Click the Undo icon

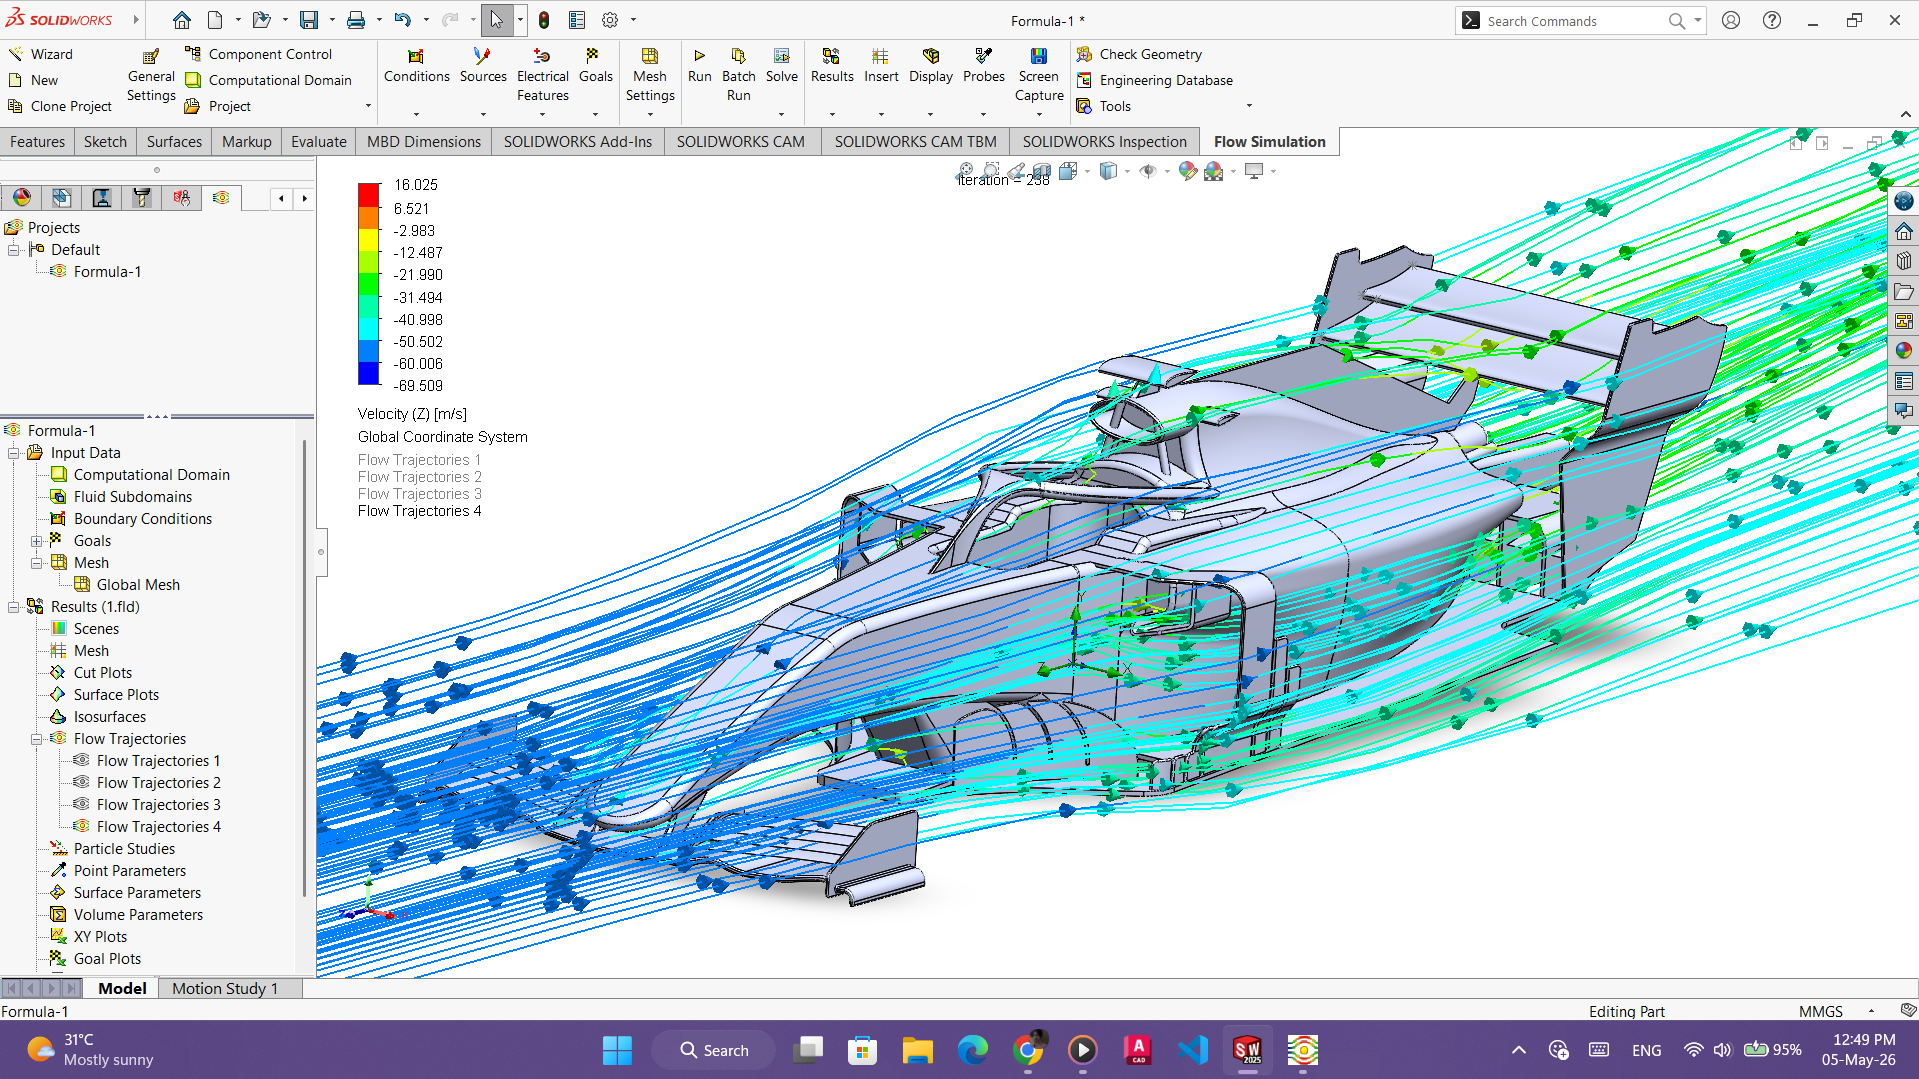[x=402, y=20]
